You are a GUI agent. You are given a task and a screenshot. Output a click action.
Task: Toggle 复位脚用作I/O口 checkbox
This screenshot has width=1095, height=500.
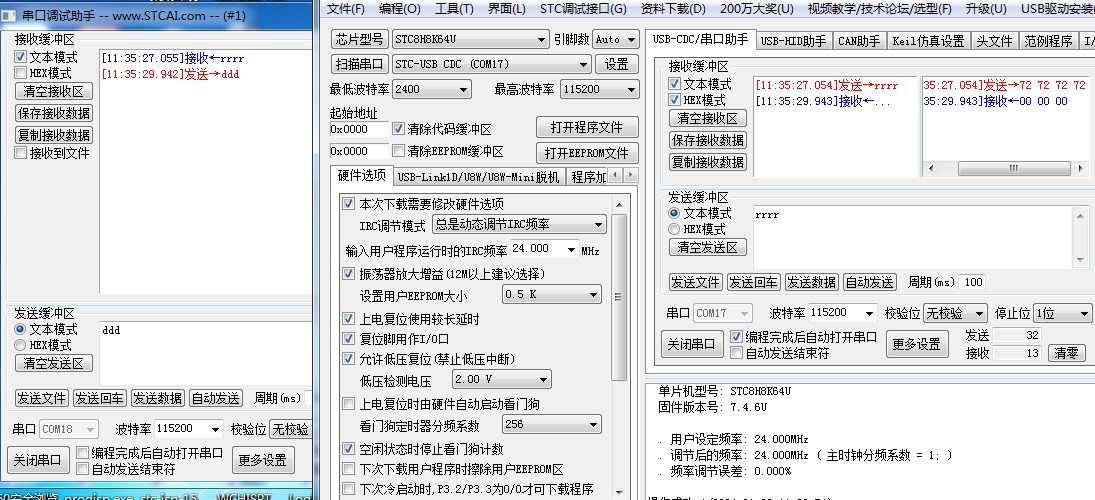[348, 339]
